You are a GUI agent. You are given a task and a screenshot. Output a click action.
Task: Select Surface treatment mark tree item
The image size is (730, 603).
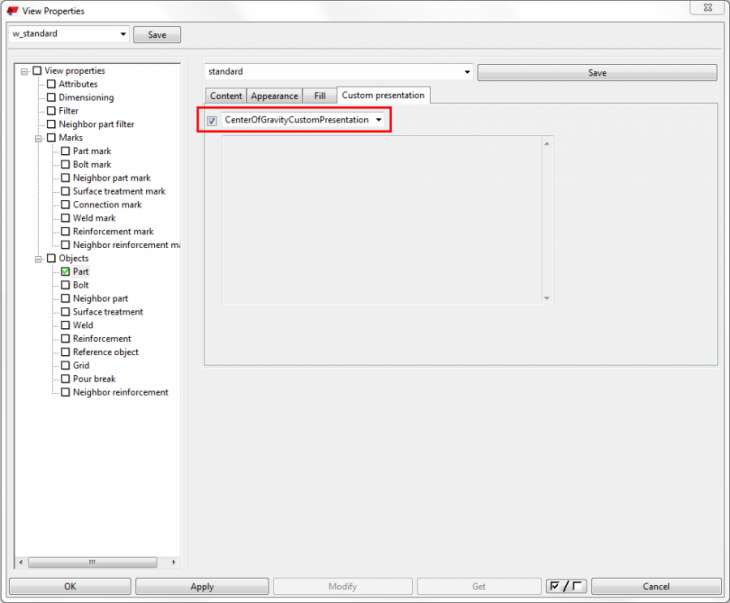coord(119,191)
